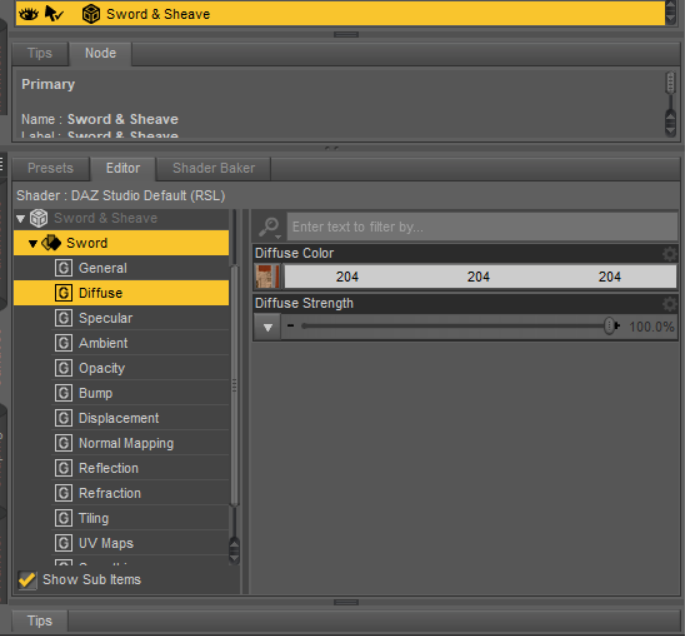The width and height of the screenshot is (685, 636).
Task: Click the G icon beside Ambient
Action: pyautogui.click(x=64, y=343)
